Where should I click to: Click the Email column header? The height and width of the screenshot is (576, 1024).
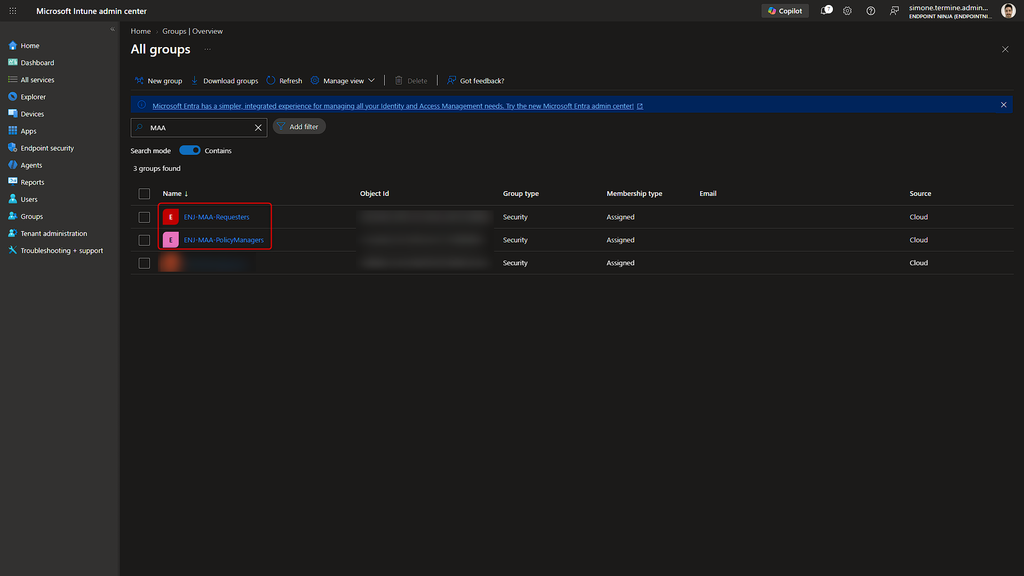pyautogui.click(x=708, y=193)
